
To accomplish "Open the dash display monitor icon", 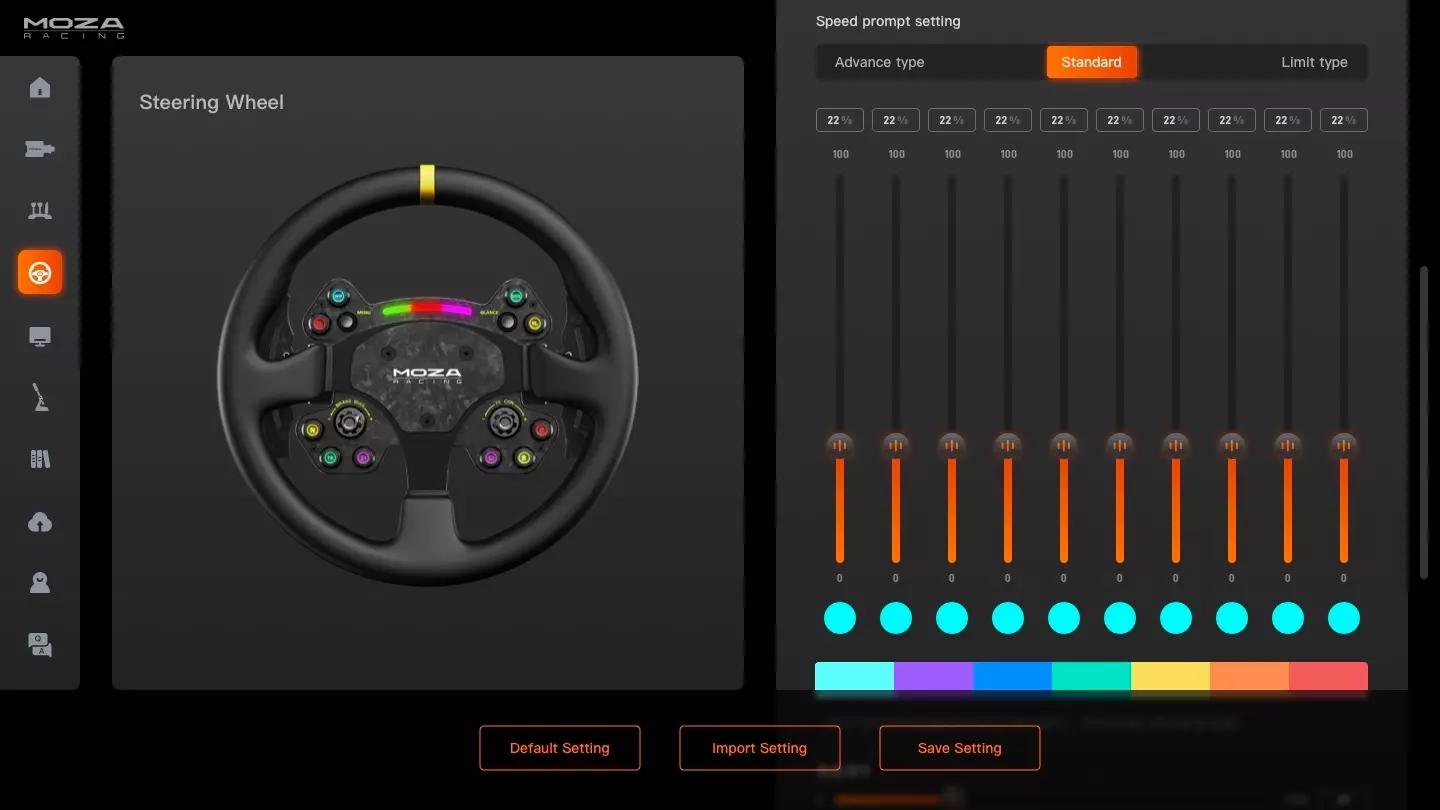I will [x=40, y=337].
